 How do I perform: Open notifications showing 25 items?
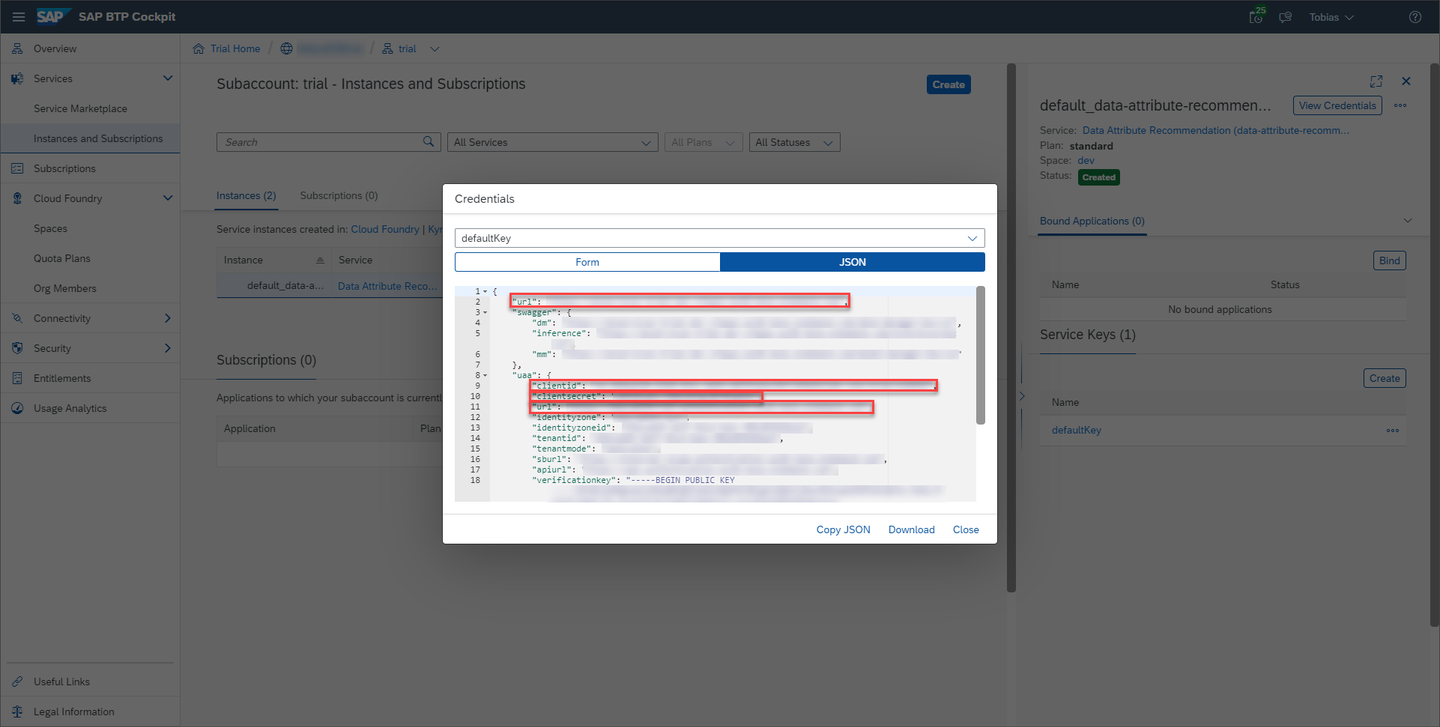(1257, 17)
